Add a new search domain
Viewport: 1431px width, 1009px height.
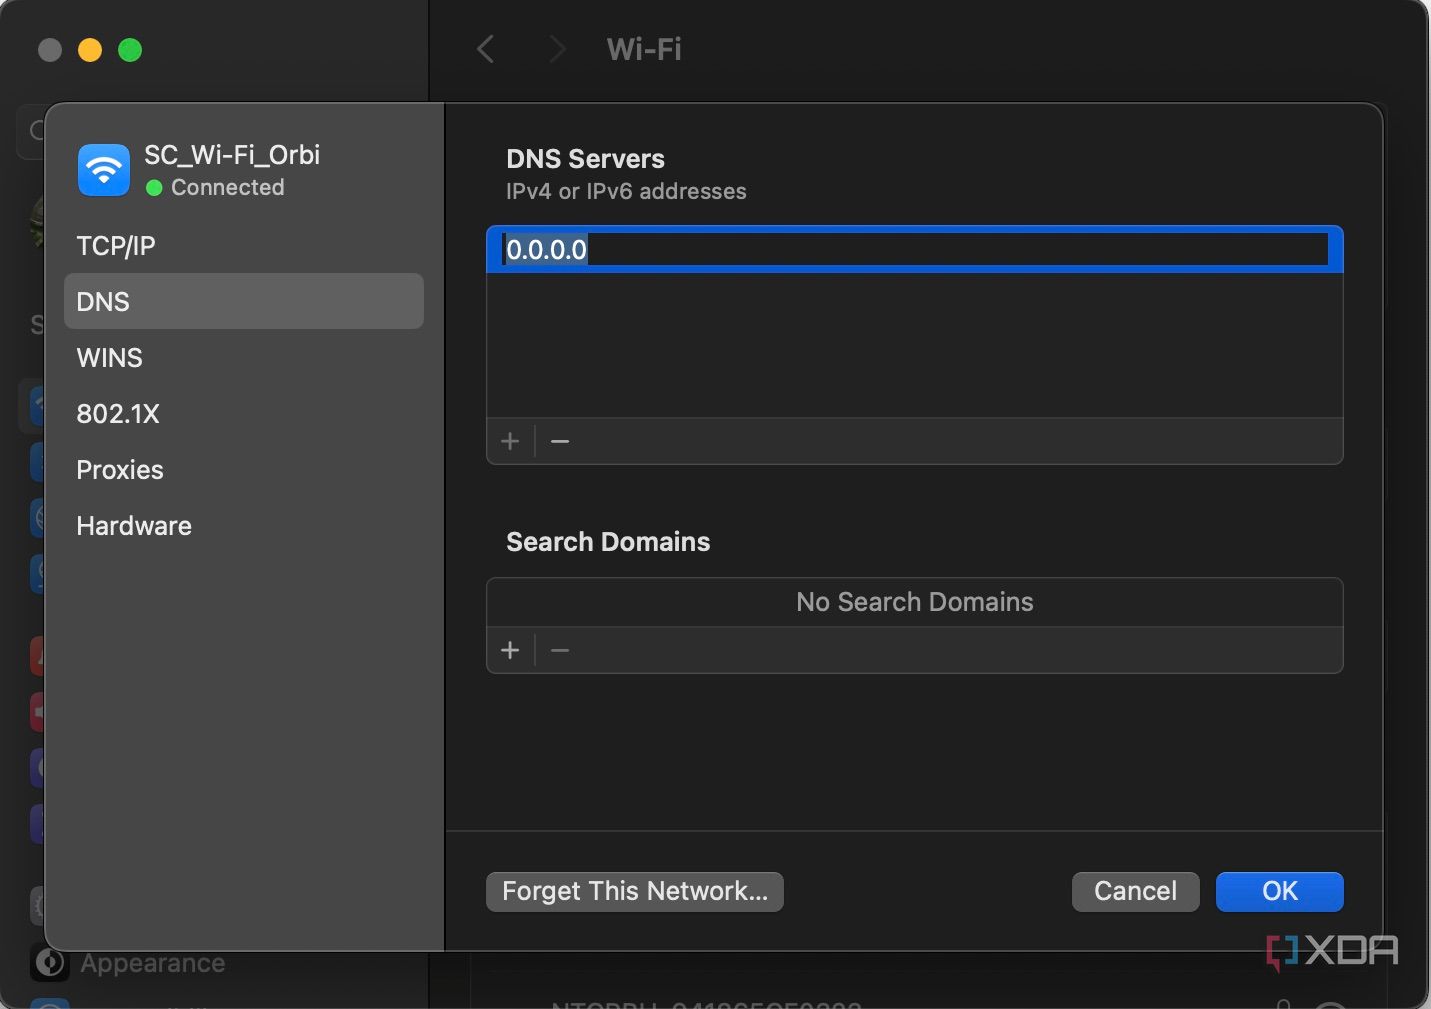click(x=510, y=650)
